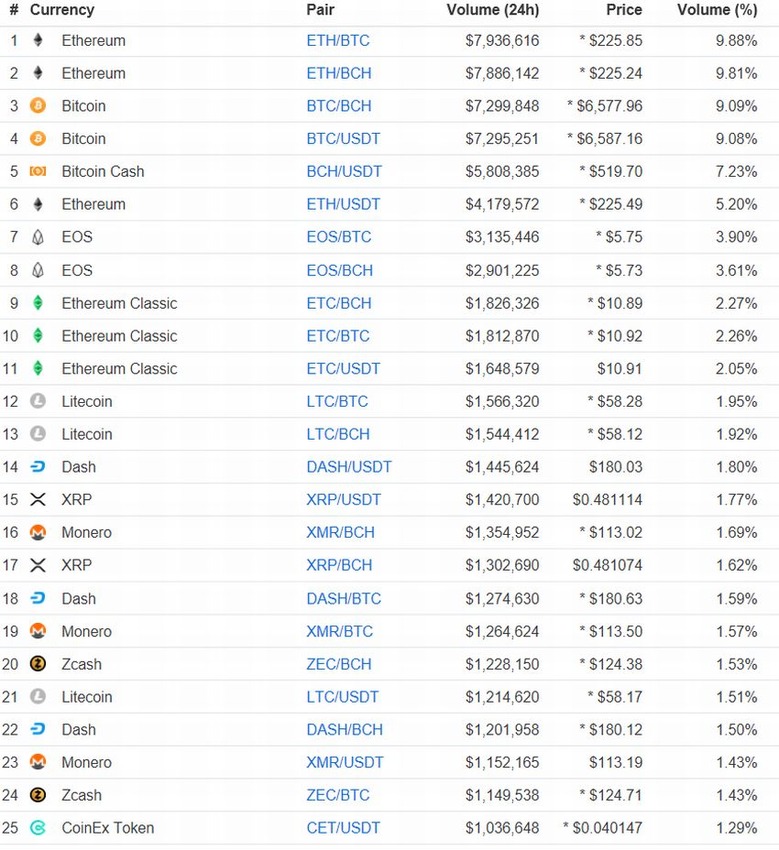Click the Dash icon in row 14

tap(38, 467)
